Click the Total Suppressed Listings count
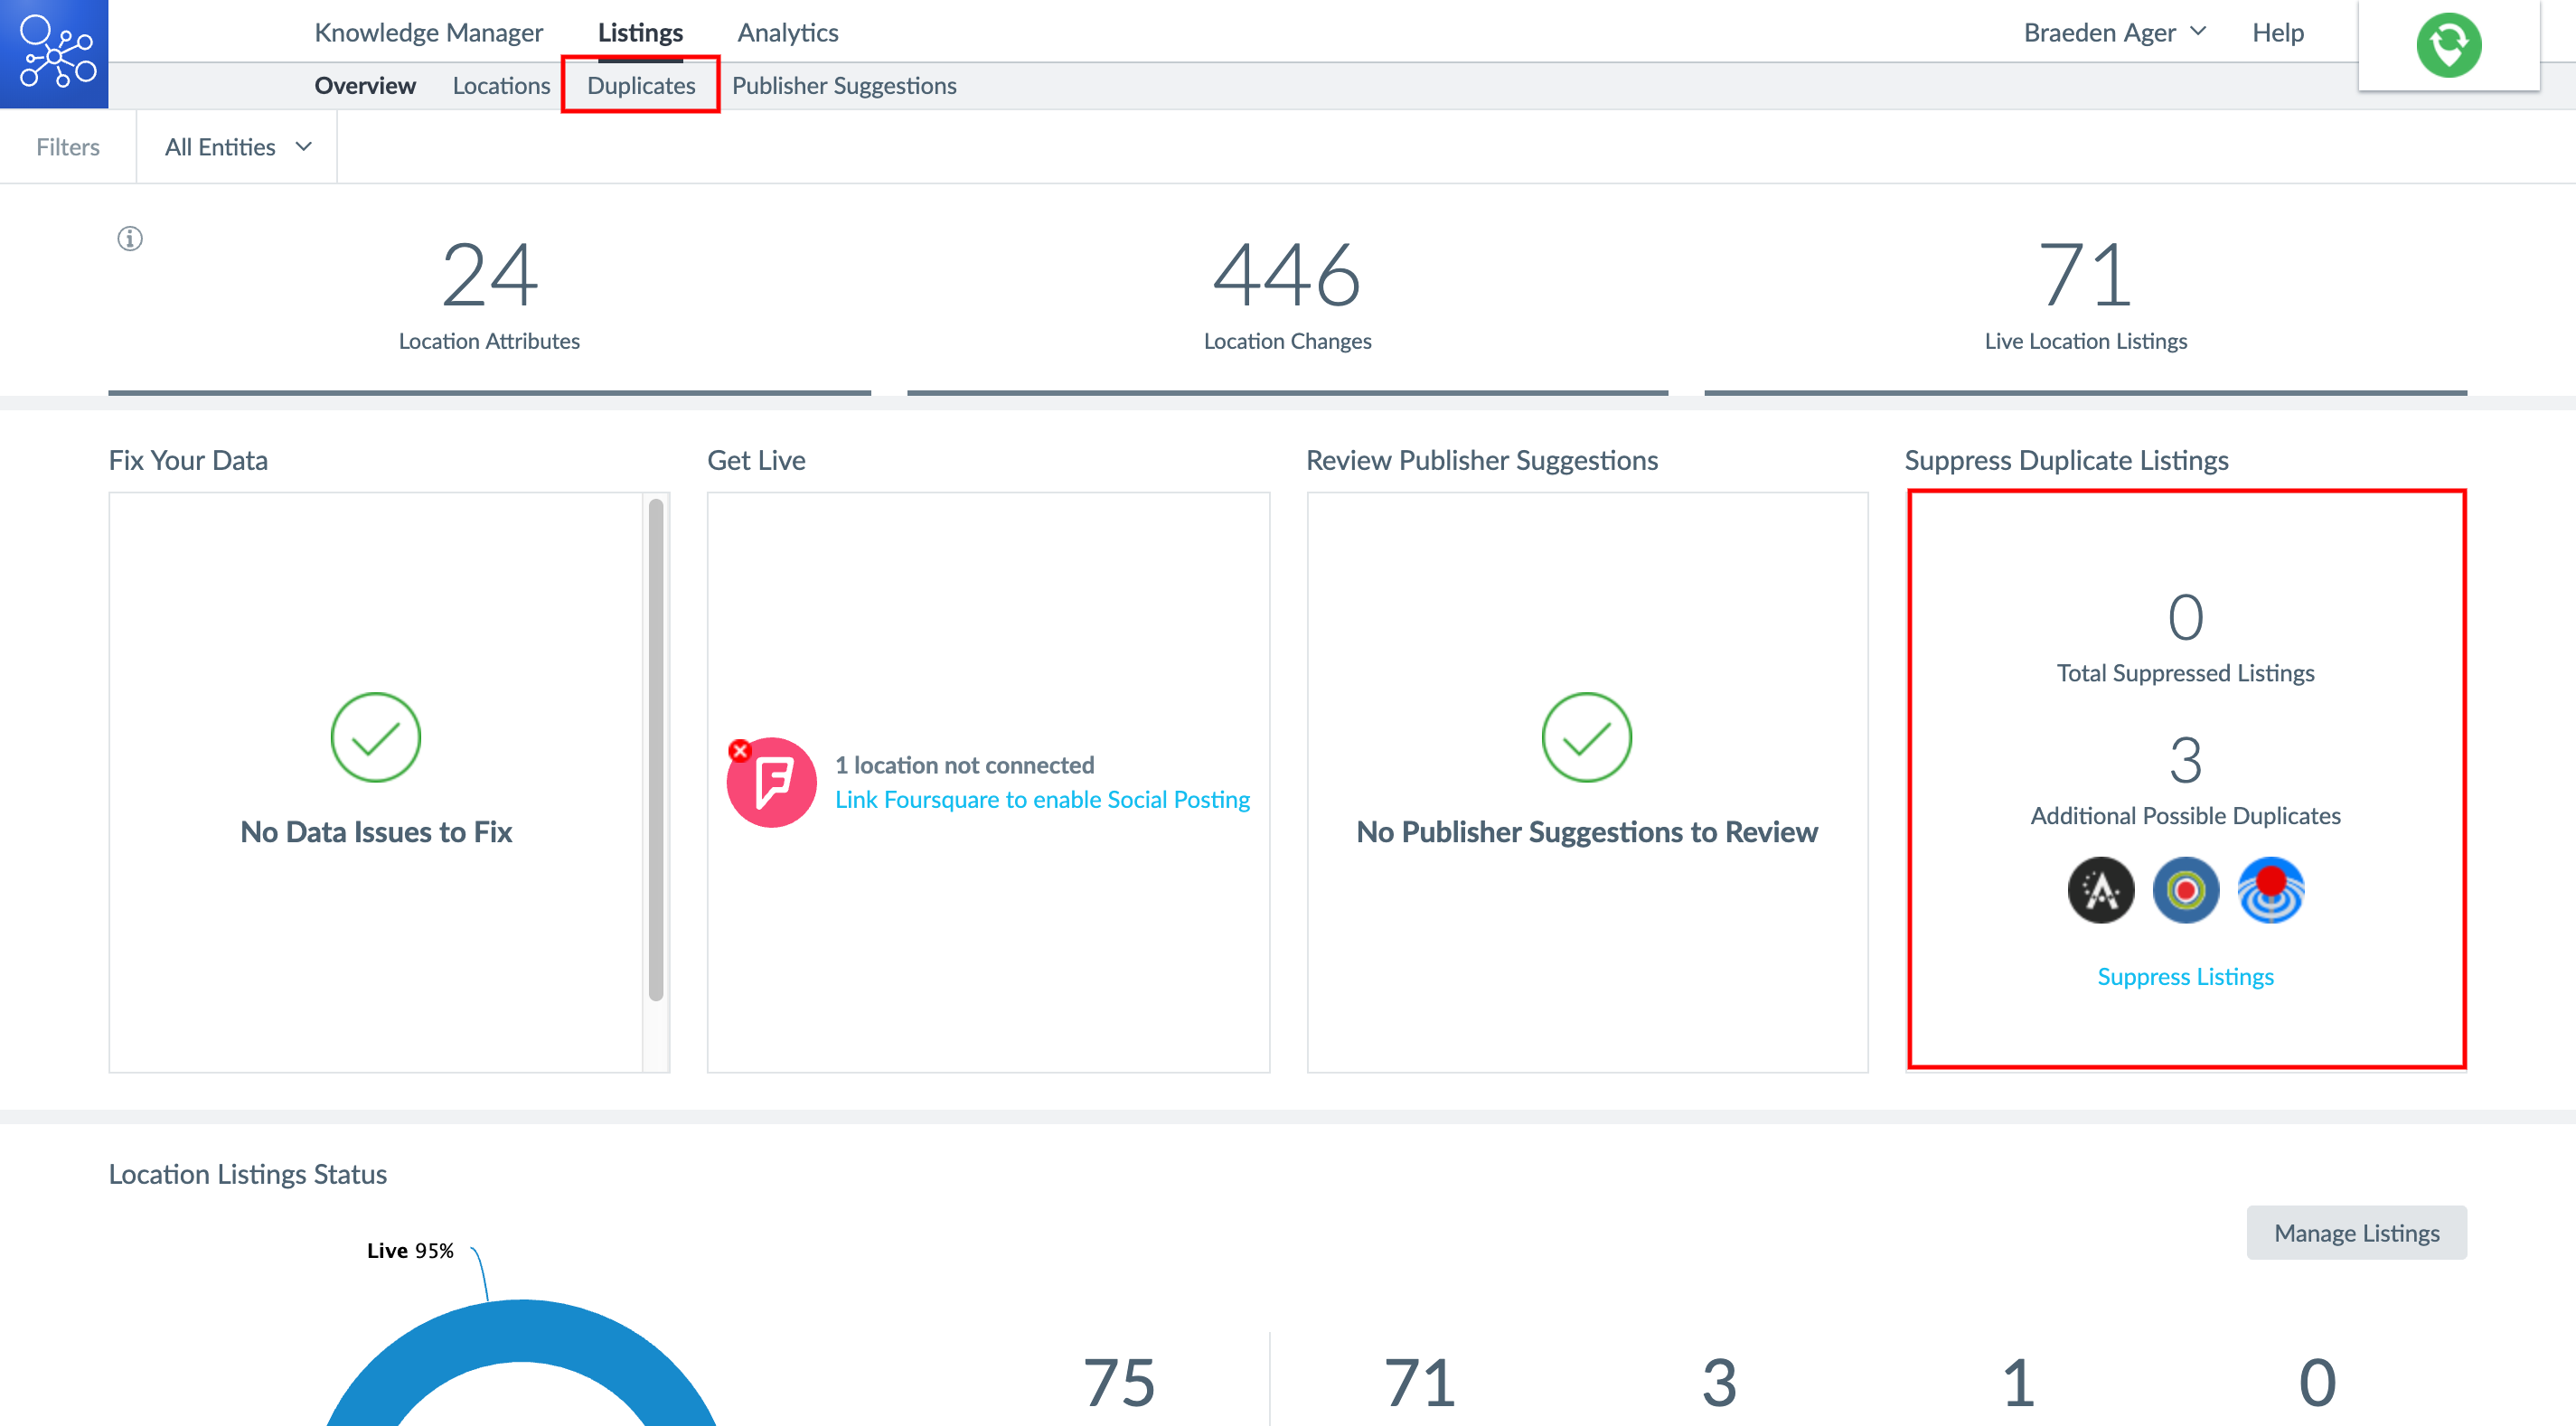 pos(2185,617)
